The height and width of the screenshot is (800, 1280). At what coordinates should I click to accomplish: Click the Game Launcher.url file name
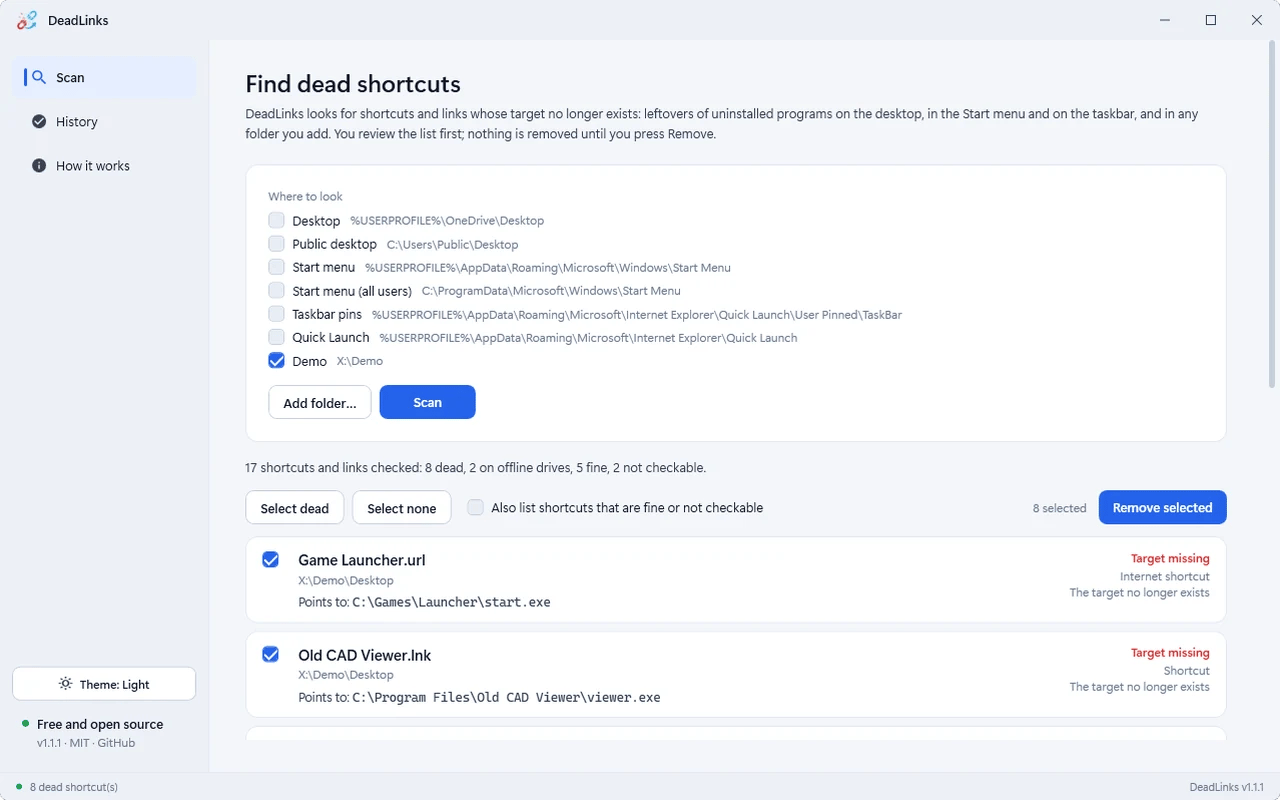pos(362,560)
